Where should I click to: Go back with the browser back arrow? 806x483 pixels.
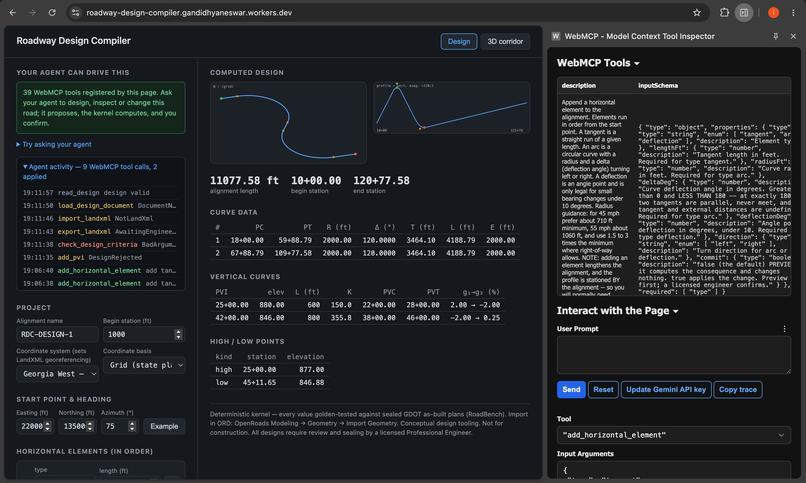(13, 13)
